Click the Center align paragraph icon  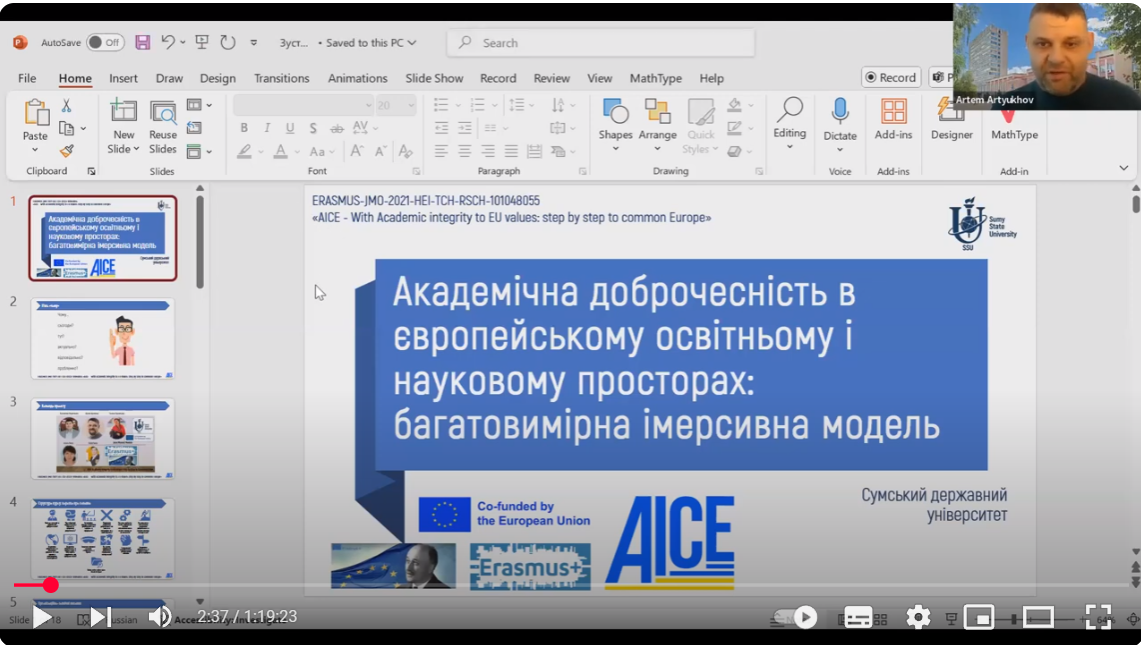point(464,151)
